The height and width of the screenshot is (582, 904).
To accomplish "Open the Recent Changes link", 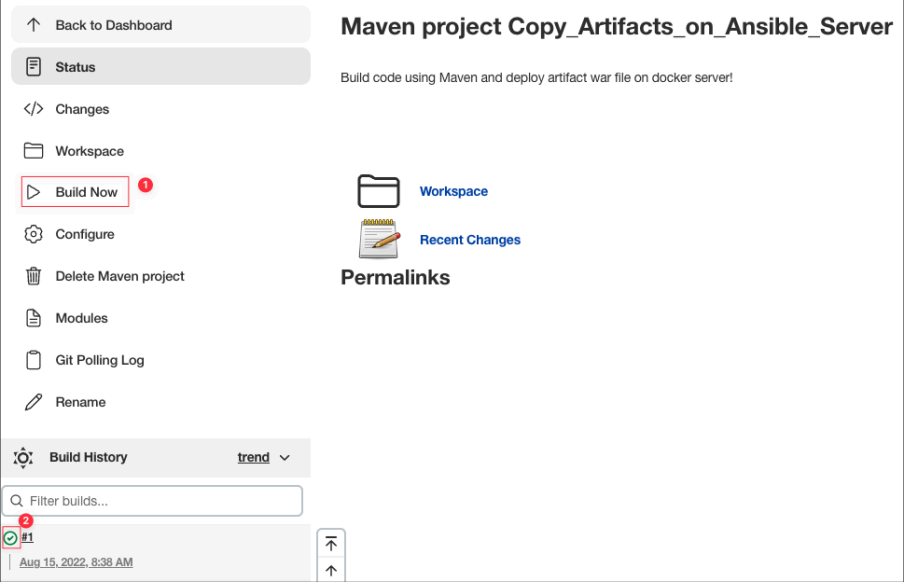I will click(470, 239).
